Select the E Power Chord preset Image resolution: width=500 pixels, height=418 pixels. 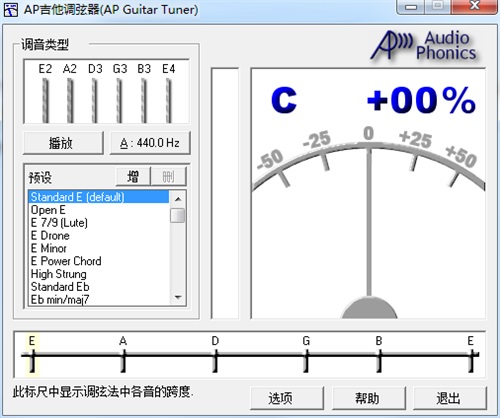coord(99,261)
